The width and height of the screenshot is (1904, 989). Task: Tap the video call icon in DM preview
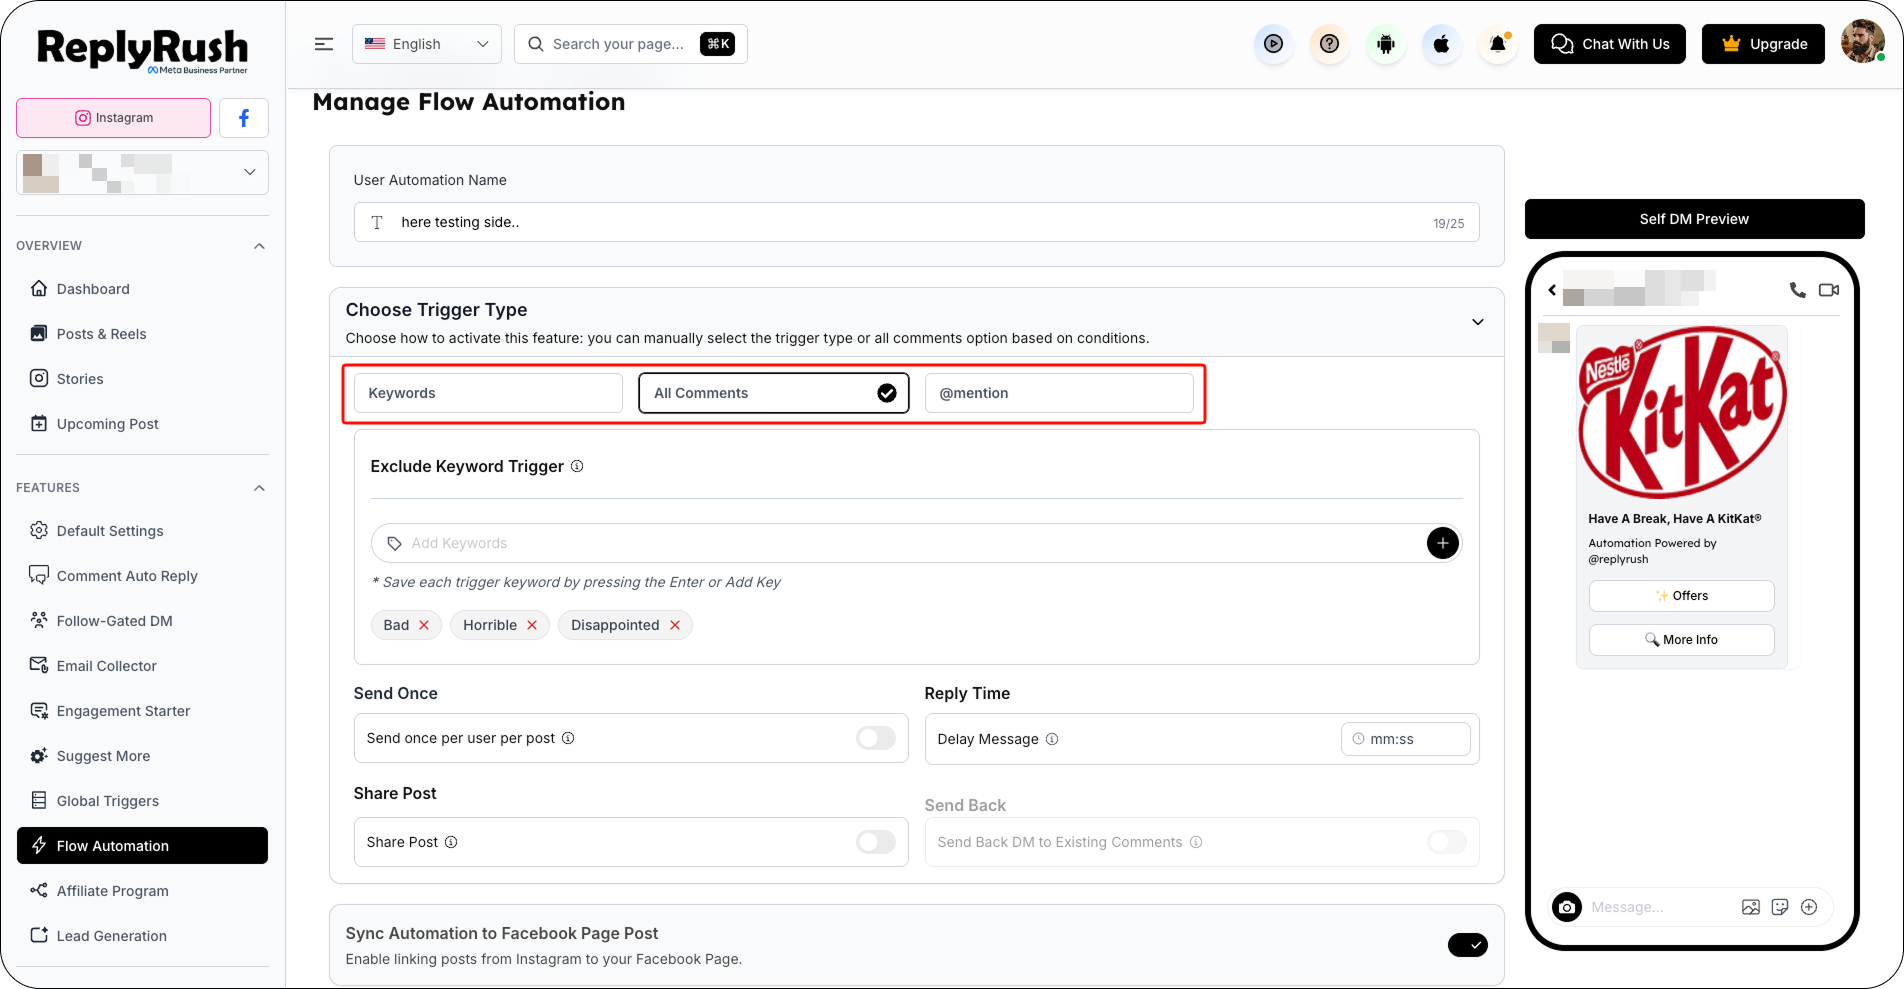point(1829,290)
